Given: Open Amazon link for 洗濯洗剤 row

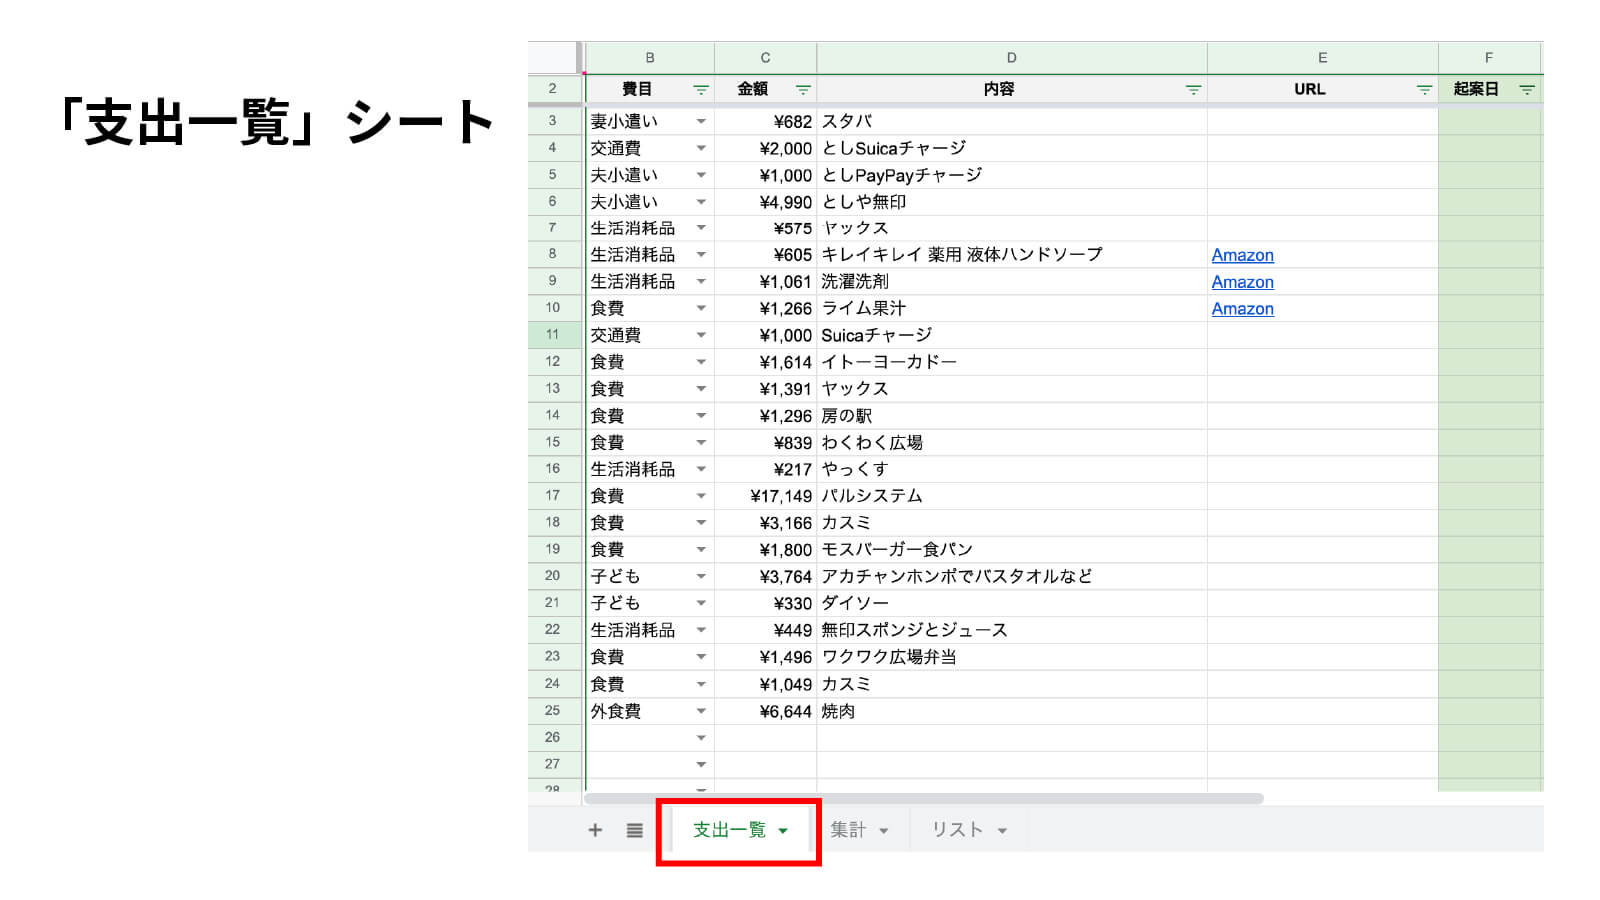Looking at the screenshot, I should click(x=1242, y=282).
